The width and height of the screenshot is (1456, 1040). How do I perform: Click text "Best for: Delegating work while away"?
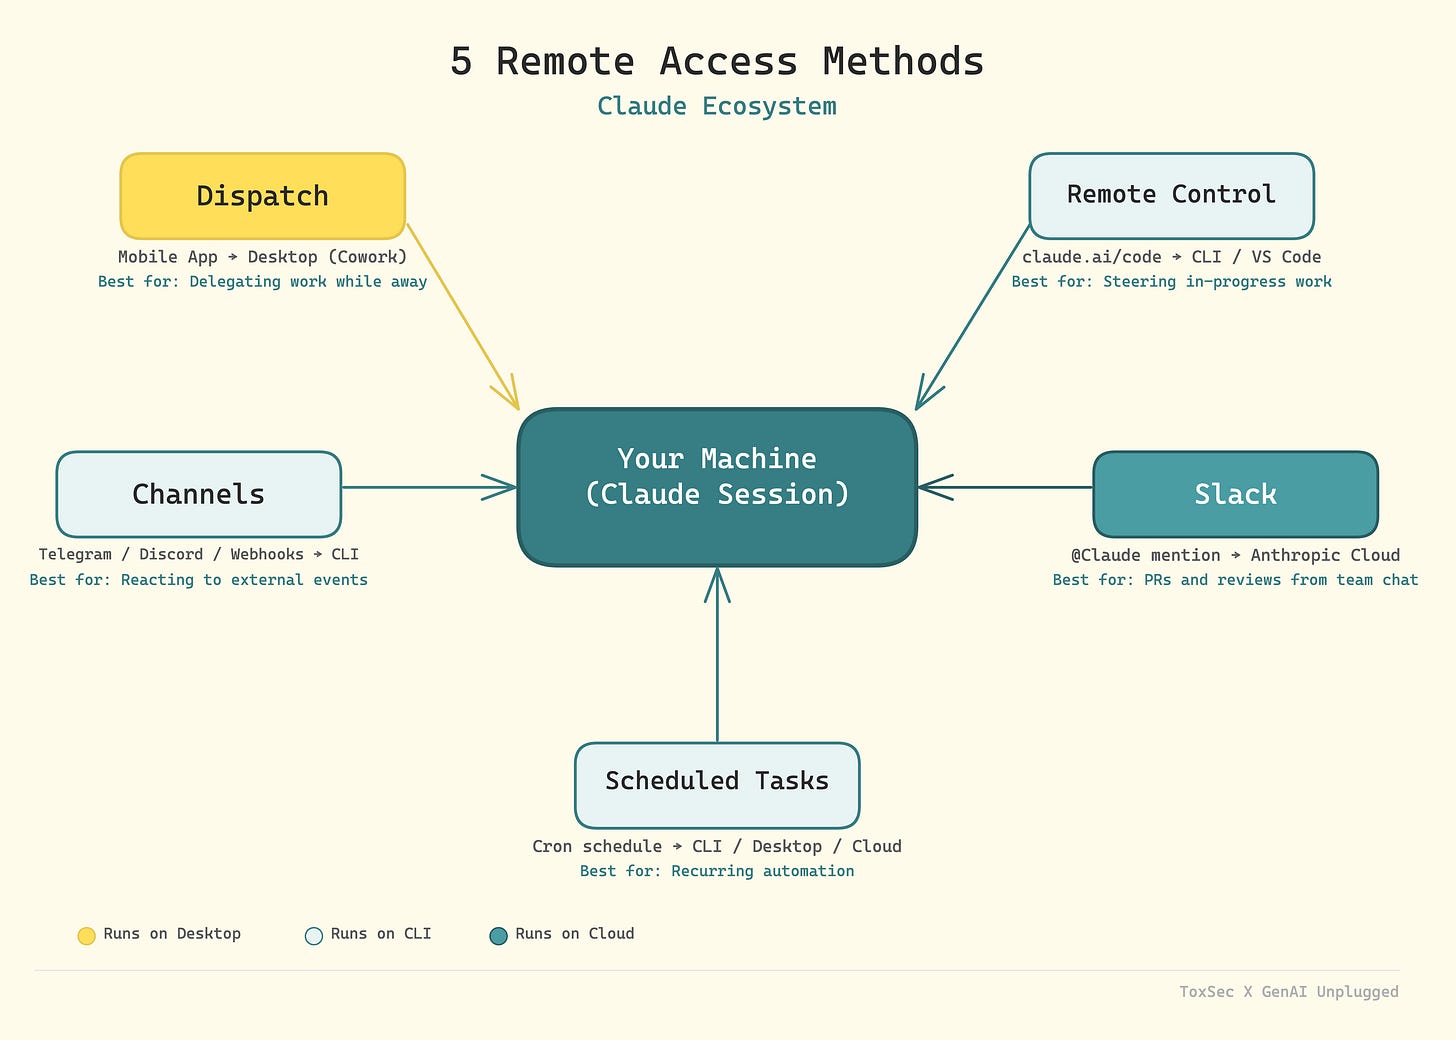(x=263, y=282)
